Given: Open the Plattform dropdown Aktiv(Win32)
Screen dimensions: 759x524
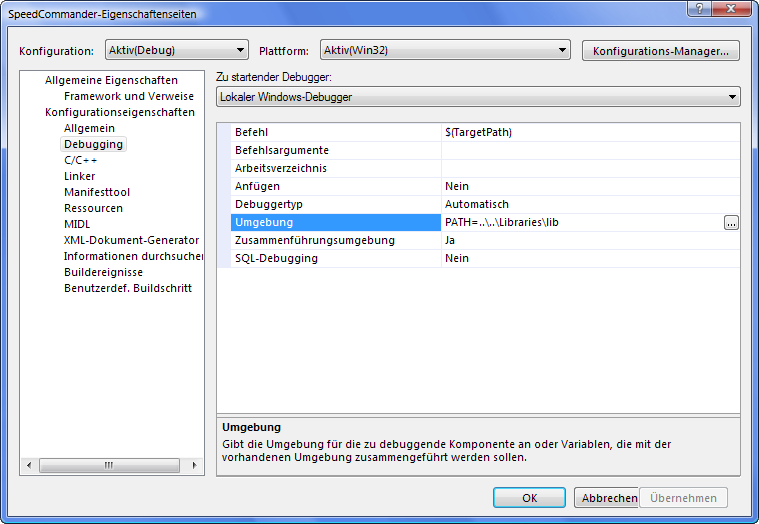Looking at the screenshot, I should (x=445, y=50).
